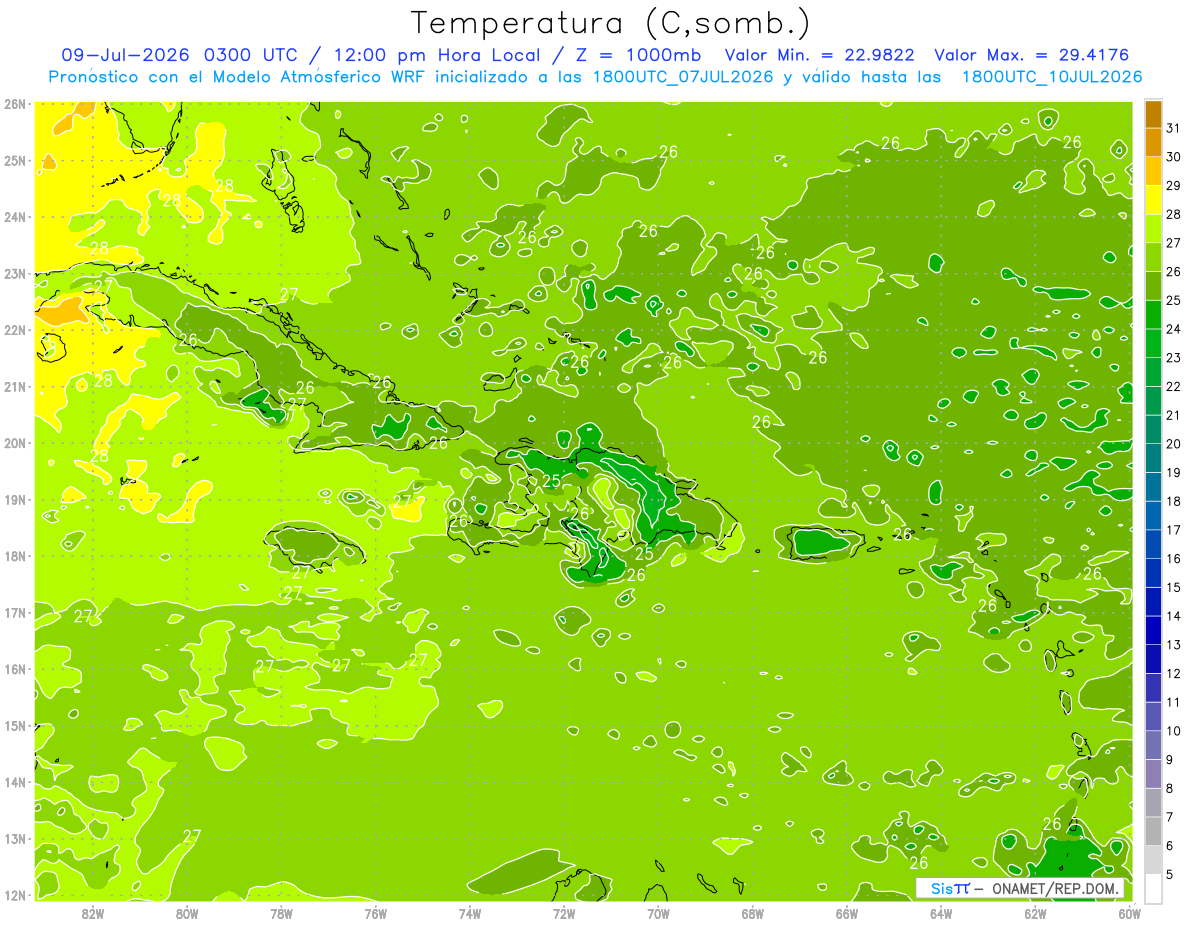Click the 13N latitude axis label
The image size is (1200, 927).
(15, 839)
